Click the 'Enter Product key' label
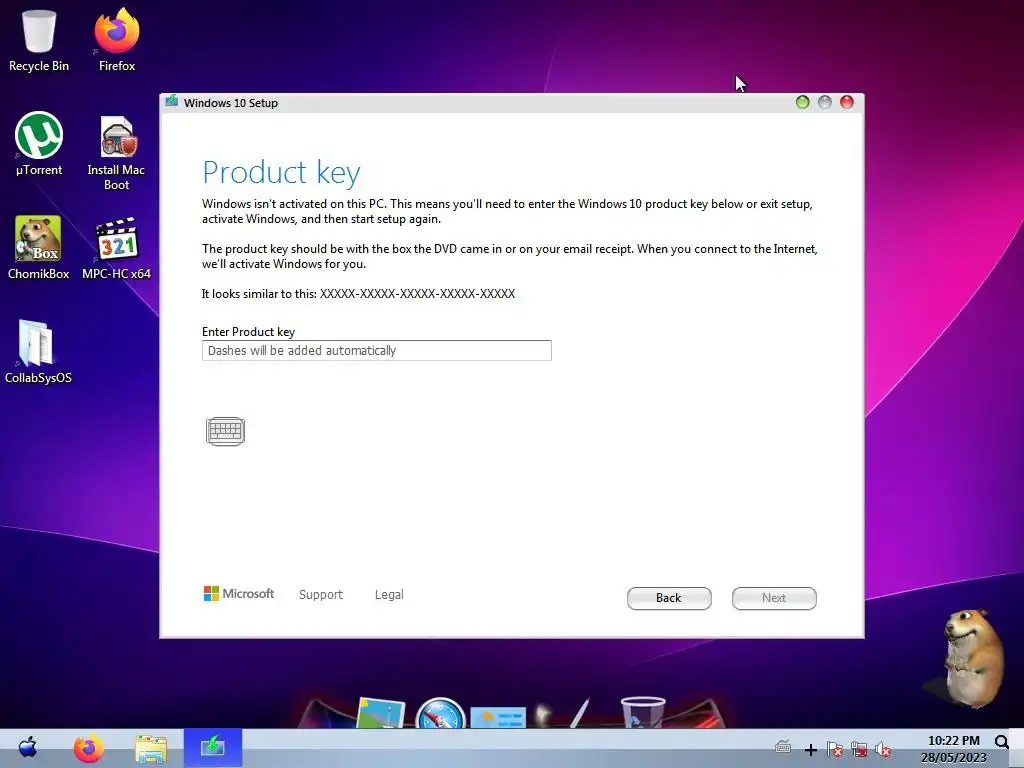1024x768 pixels. 248,332
